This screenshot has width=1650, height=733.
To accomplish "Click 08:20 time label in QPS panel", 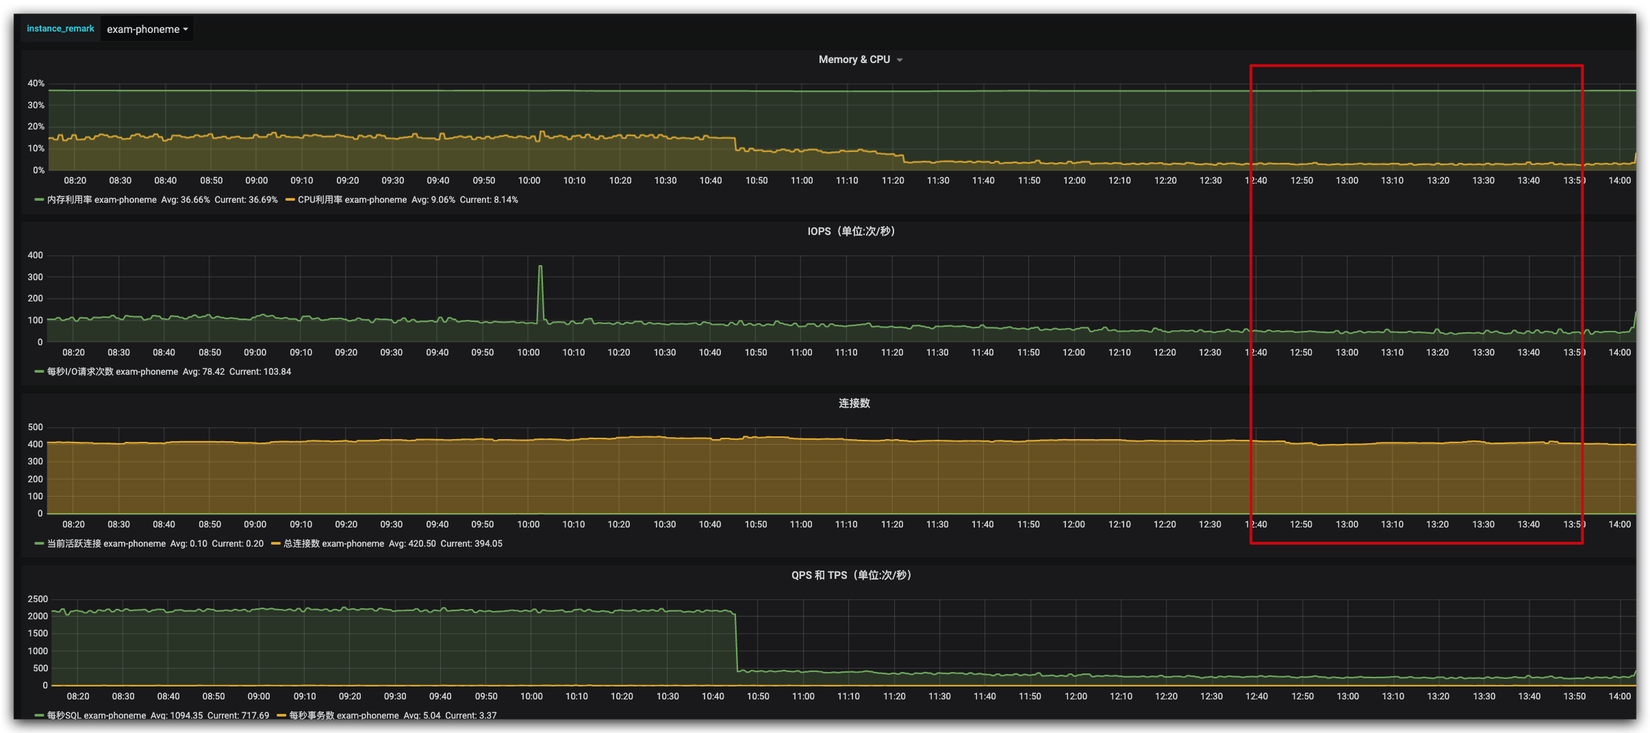I will [78, 697].
